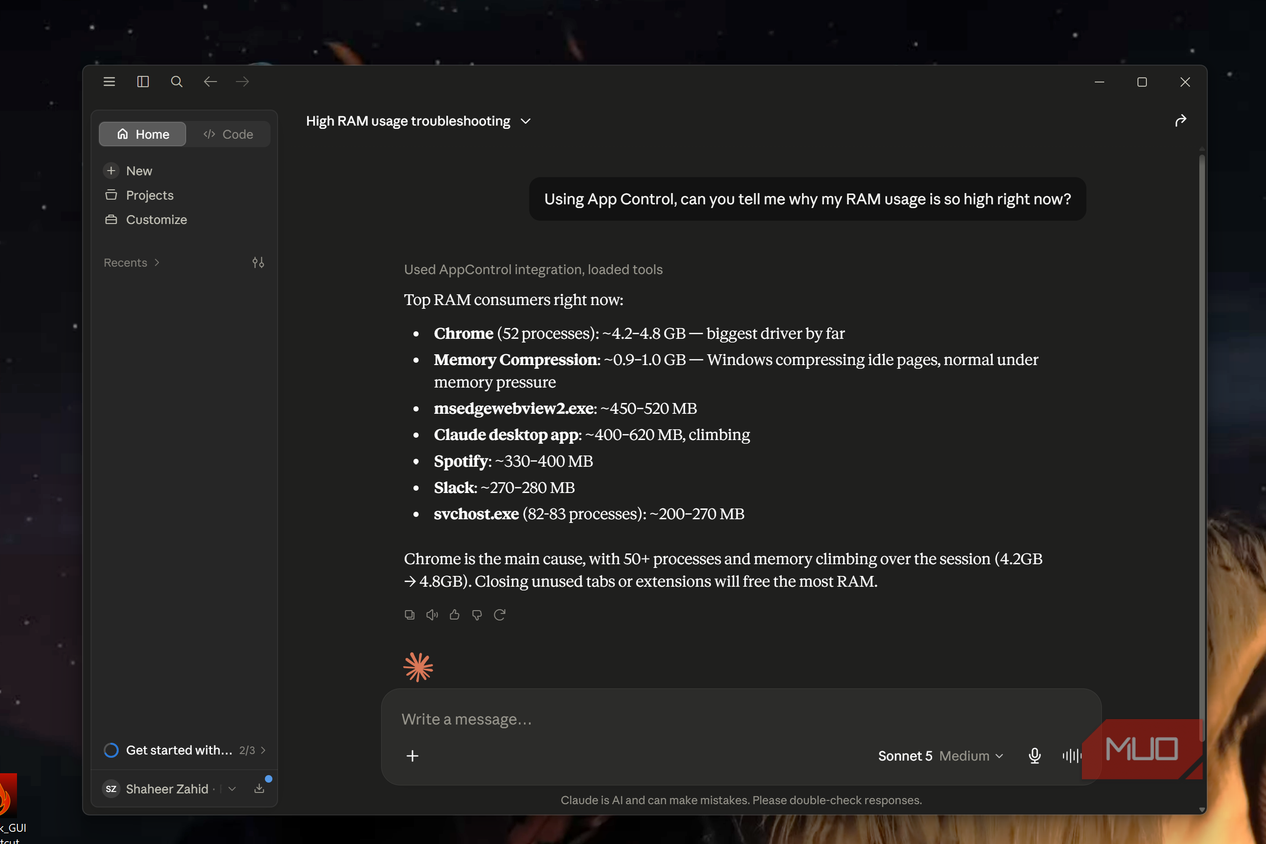Start a New chat
This screenshot has height=844, width=1266.
[x=129, y=171]
